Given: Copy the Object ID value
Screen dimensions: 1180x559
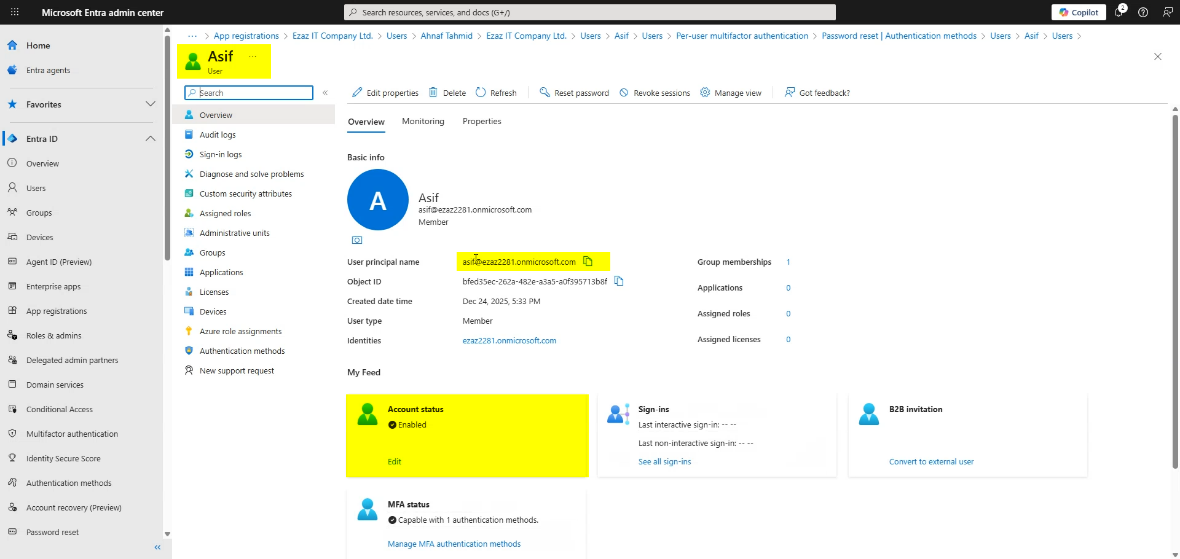Looking at the screenshot, I should (x=619, y=281).
